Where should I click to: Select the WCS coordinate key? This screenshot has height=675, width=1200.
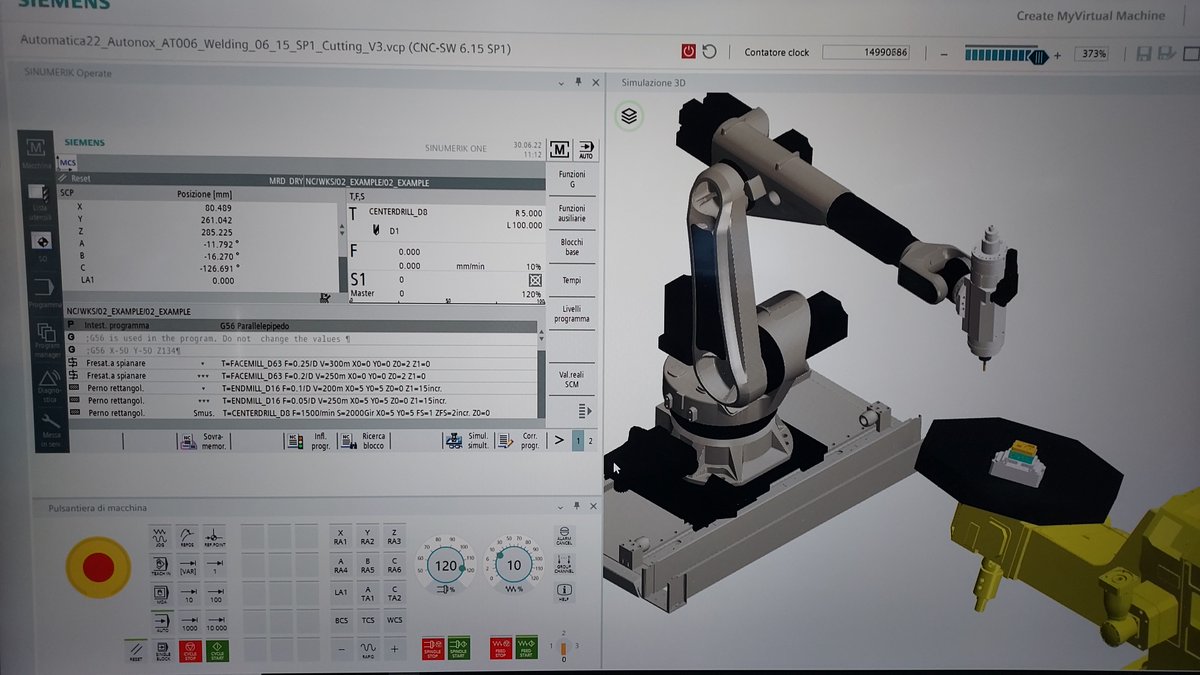(x=395, y=621)
